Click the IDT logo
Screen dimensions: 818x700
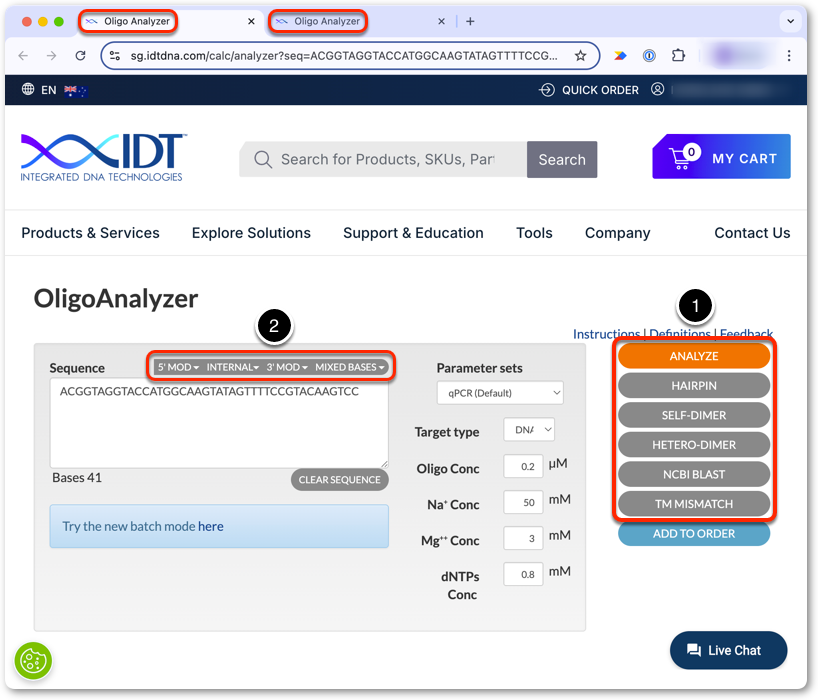click(x=102, y=158)
